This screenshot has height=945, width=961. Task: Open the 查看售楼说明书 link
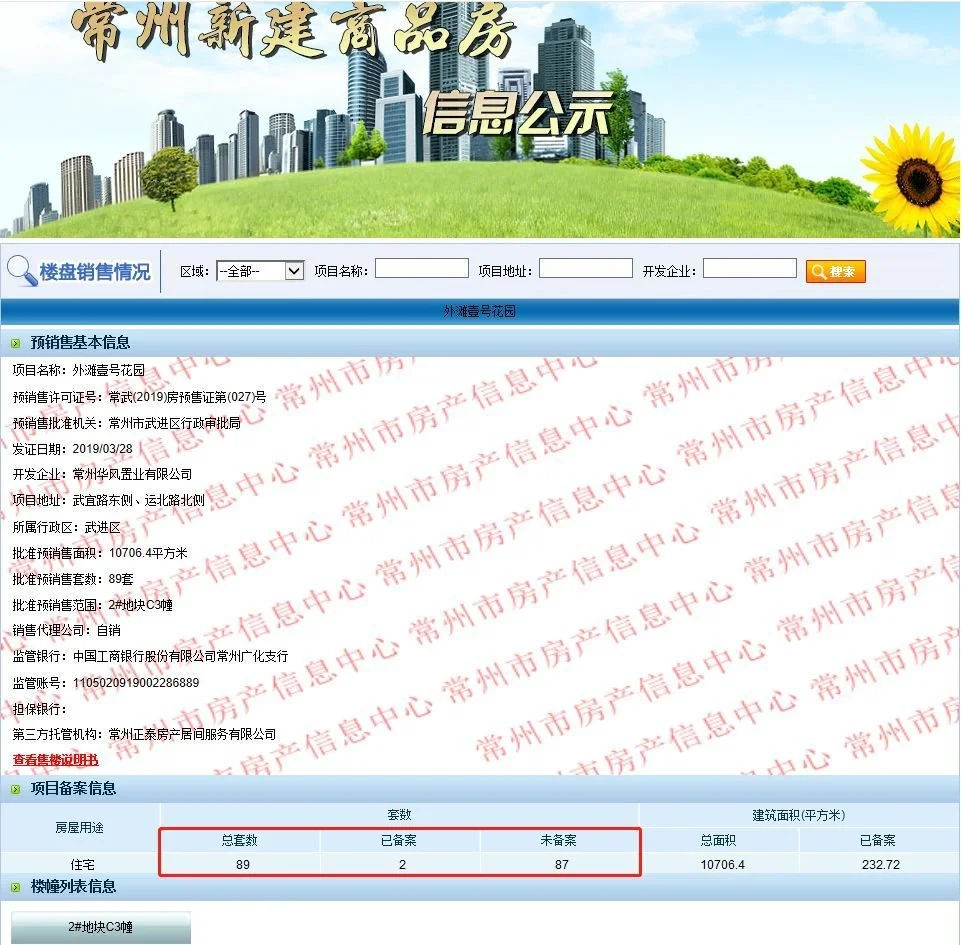55,760
